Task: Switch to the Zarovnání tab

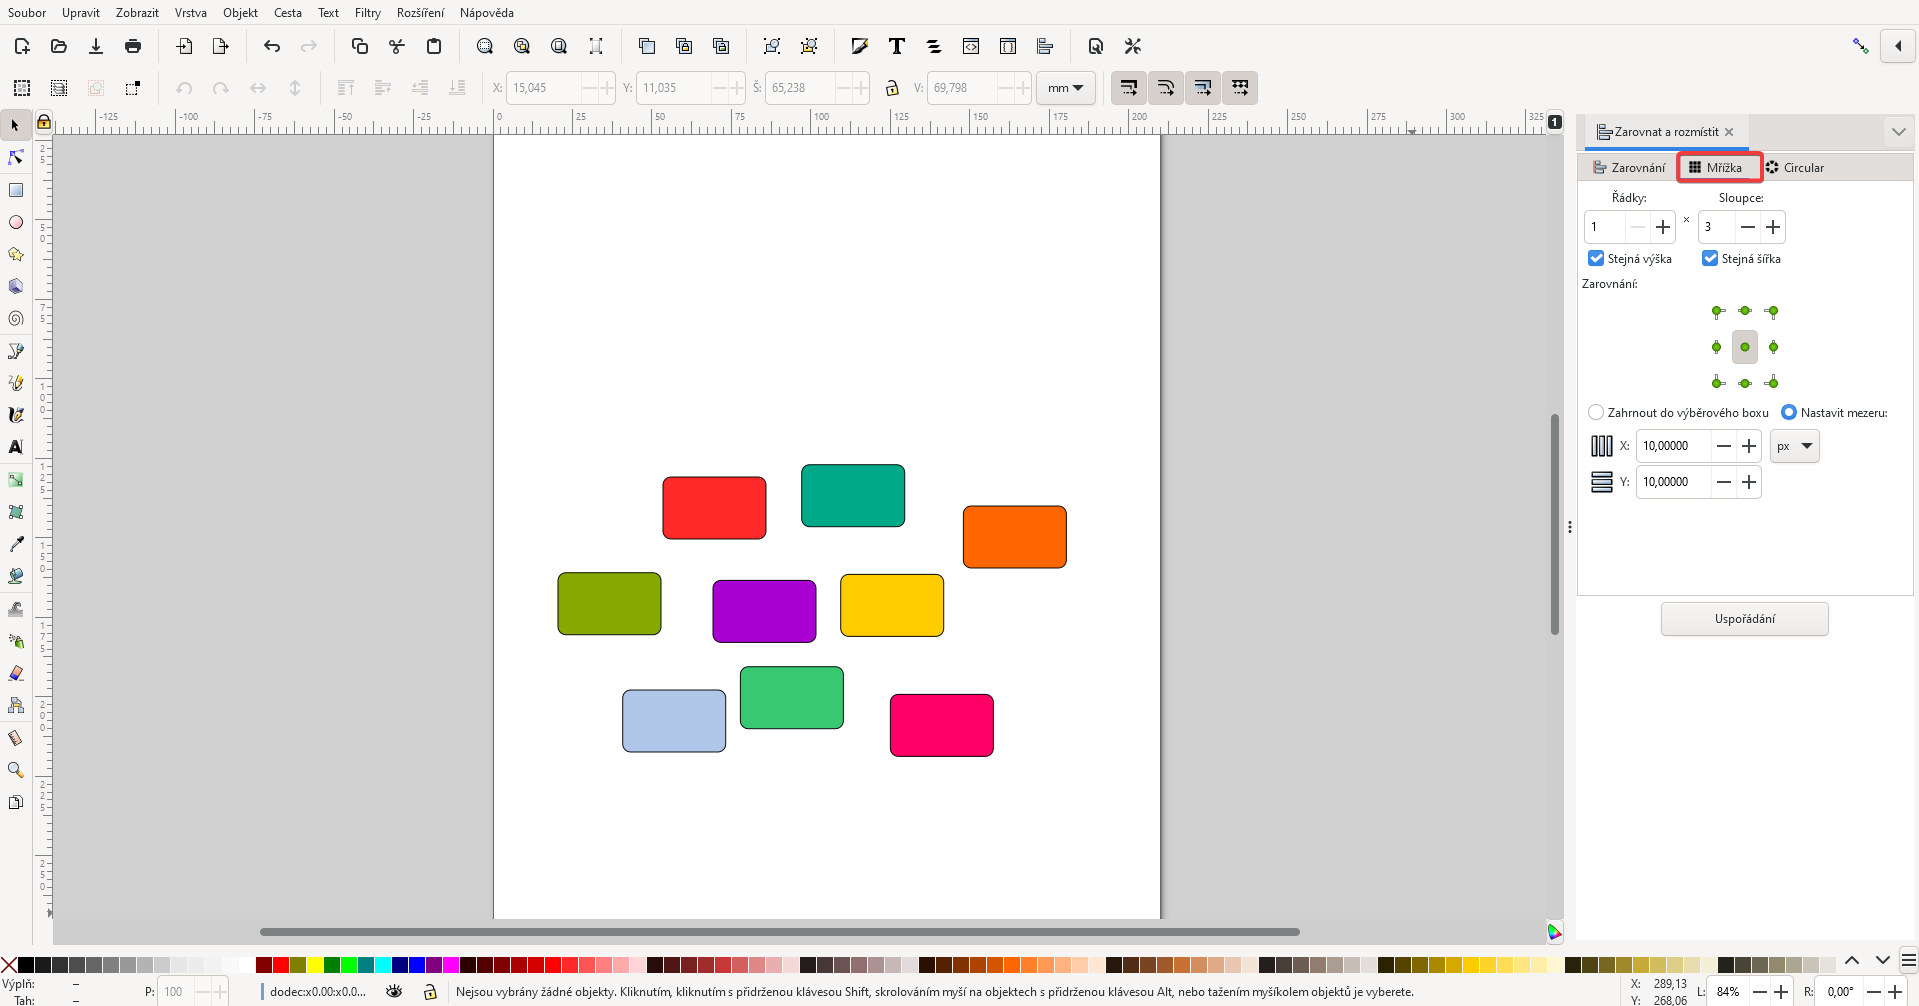Action: pos(1629,167)
